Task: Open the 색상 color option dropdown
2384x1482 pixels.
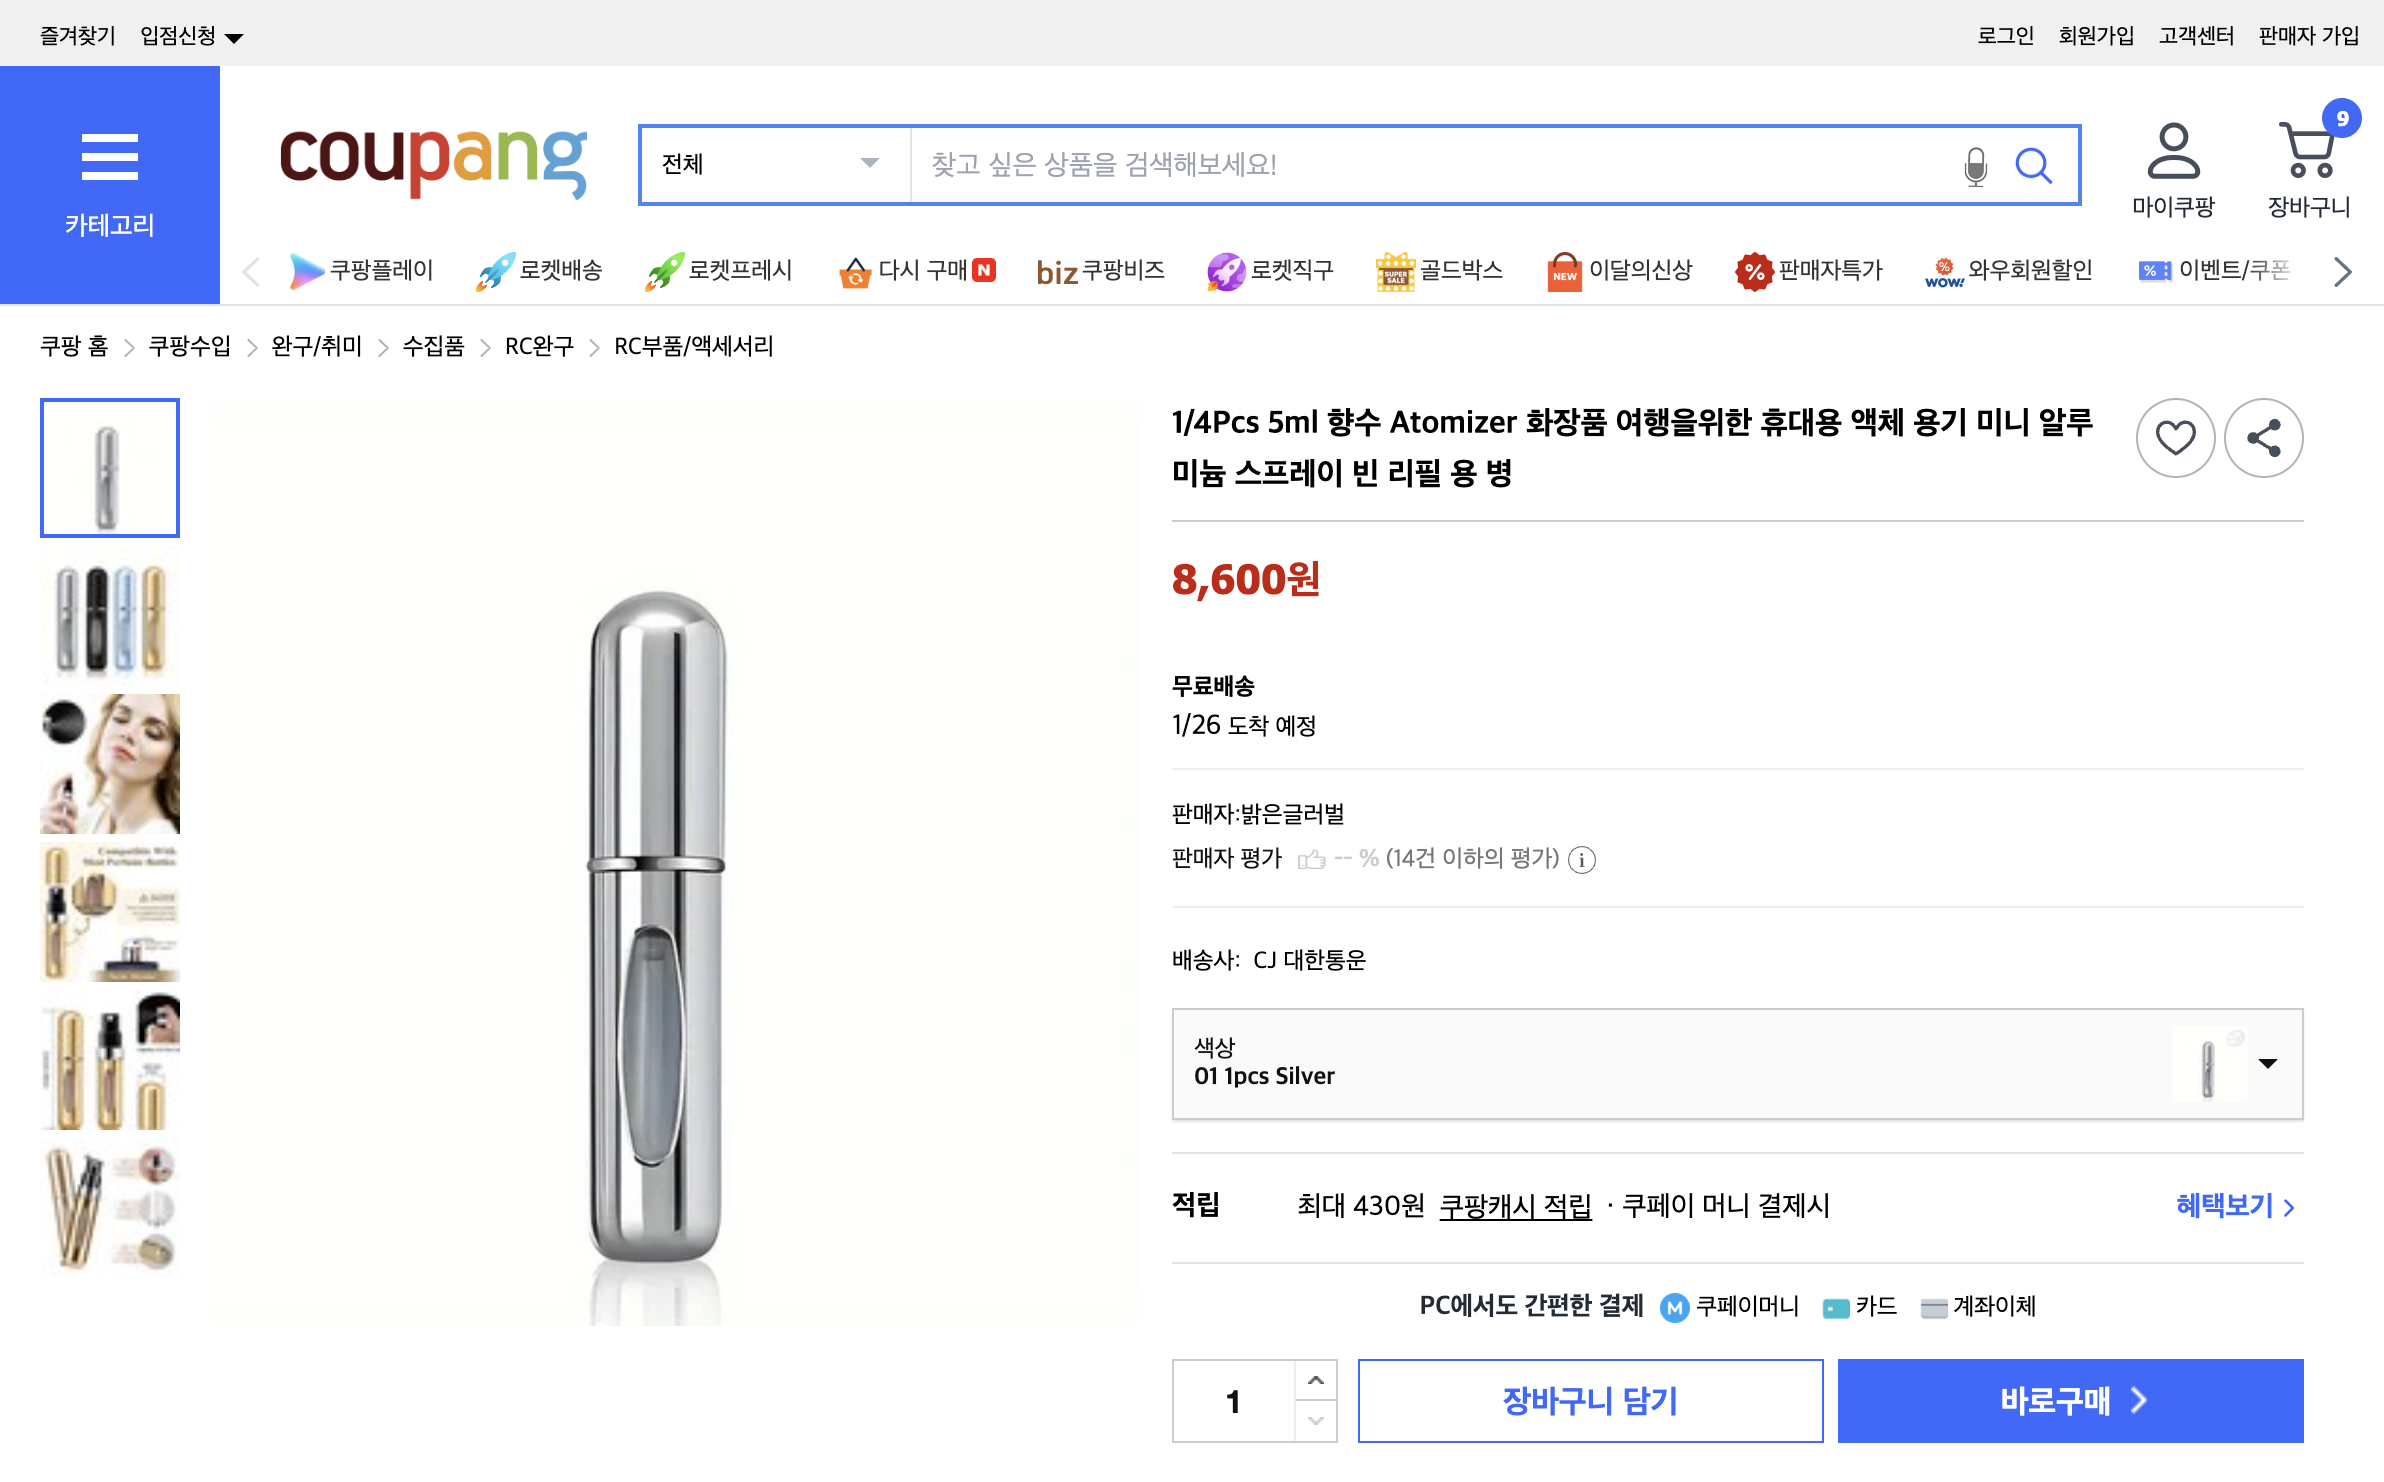Action: 2267,1064
